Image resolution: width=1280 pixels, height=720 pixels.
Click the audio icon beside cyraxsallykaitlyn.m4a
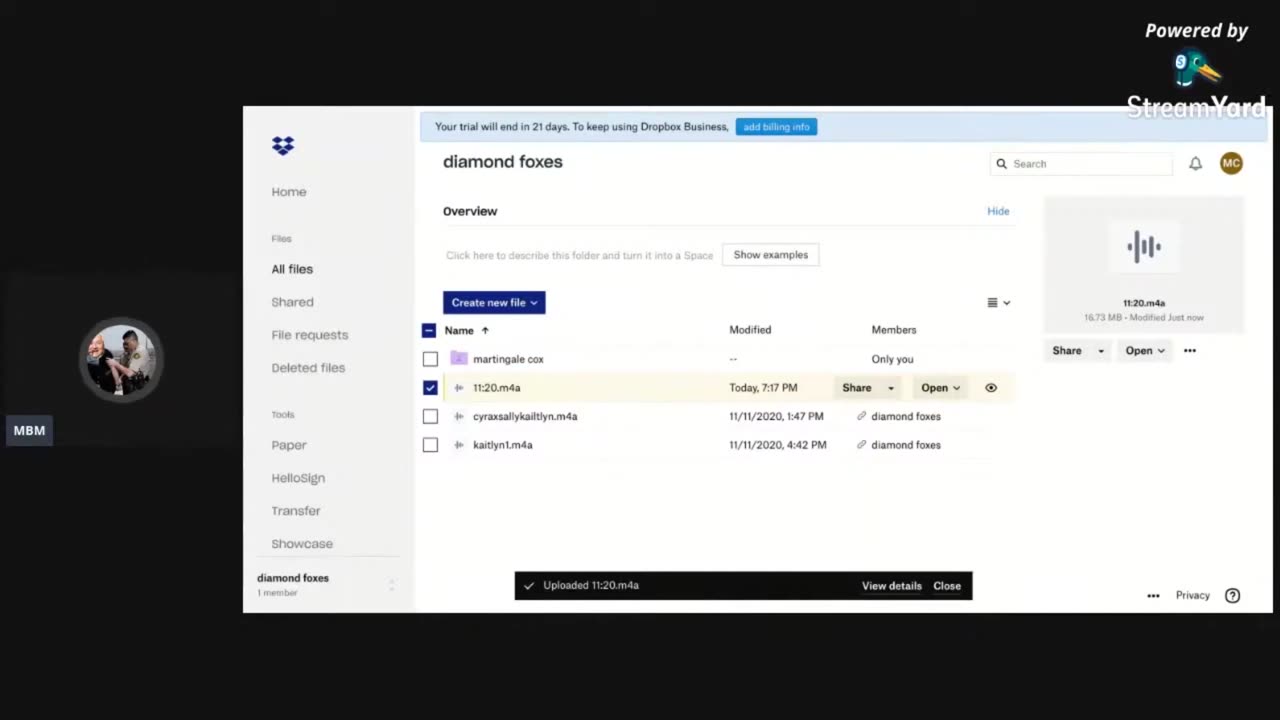click(459, 416)
